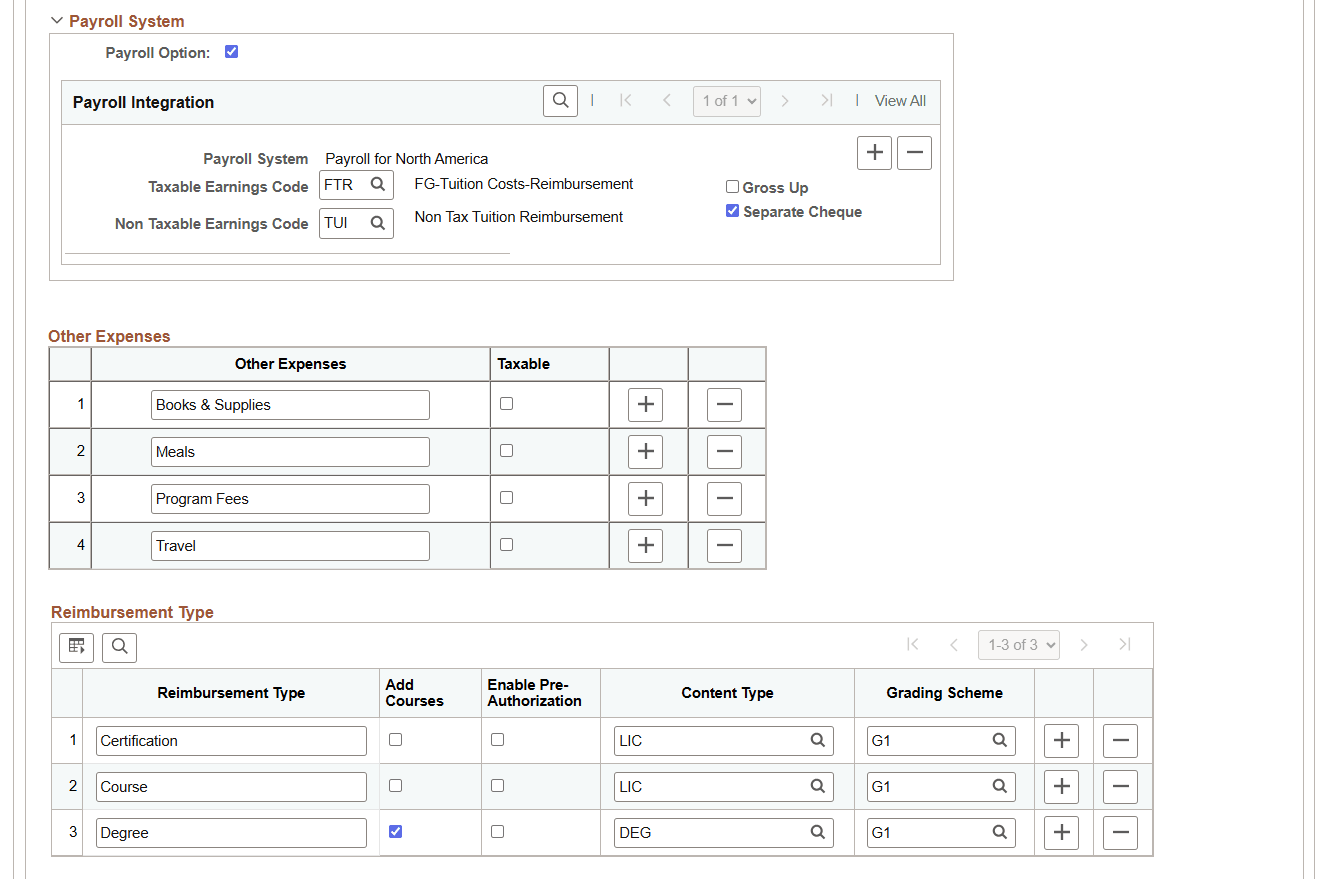Add row after the Meals expense
This screenshot has height=879, width=1335.
645,452
